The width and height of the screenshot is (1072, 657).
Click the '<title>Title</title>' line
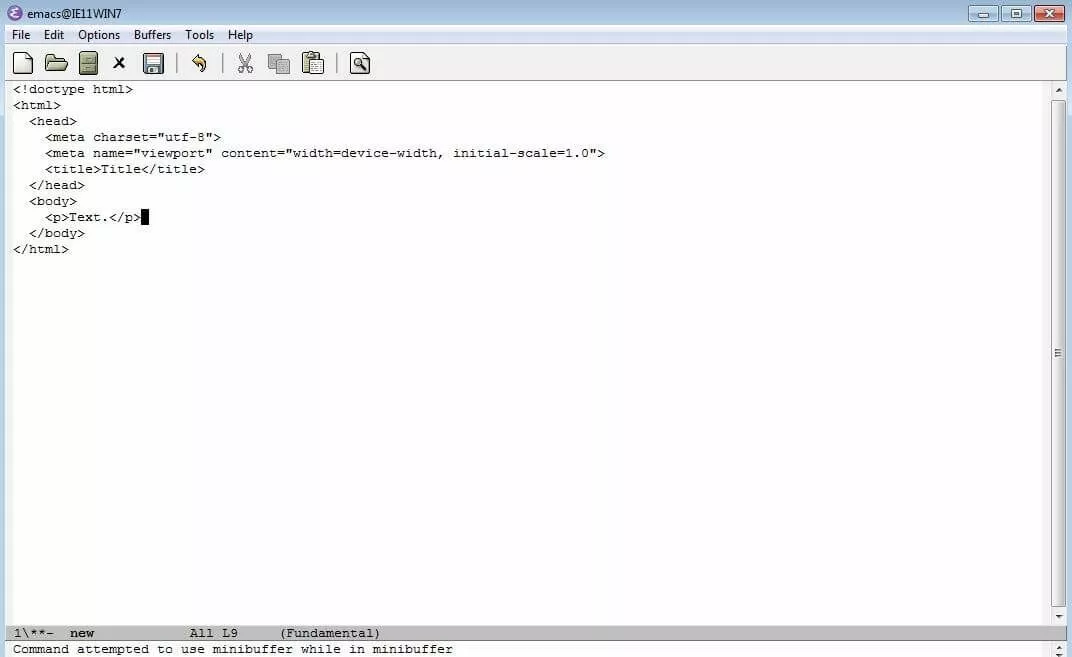[x=124, y=170]
